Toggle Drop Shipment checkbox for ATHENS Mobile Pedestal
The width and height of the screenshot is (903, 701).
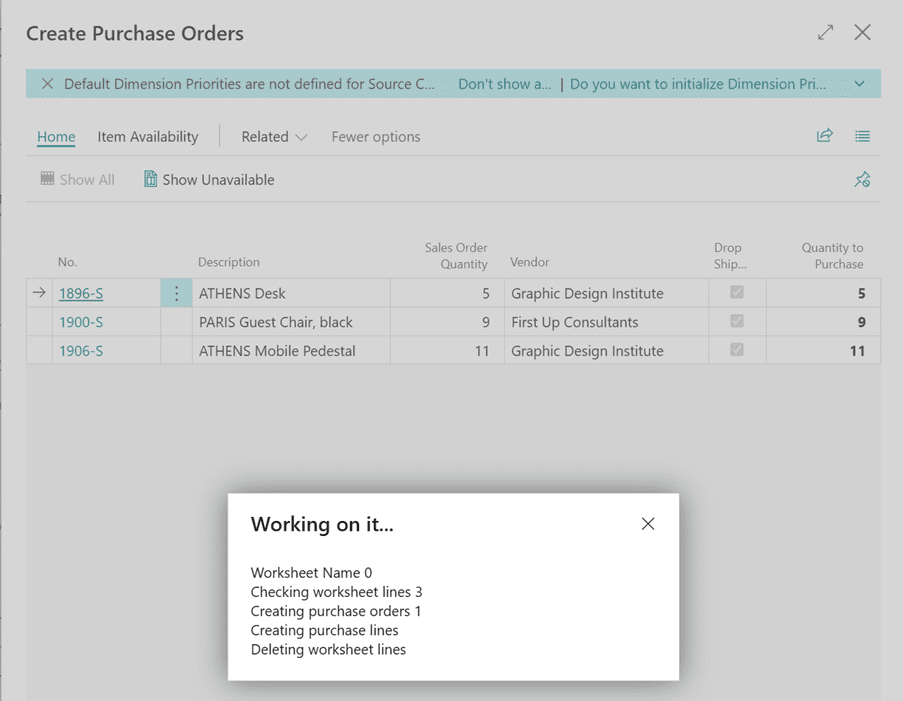[x=737, y=351]
